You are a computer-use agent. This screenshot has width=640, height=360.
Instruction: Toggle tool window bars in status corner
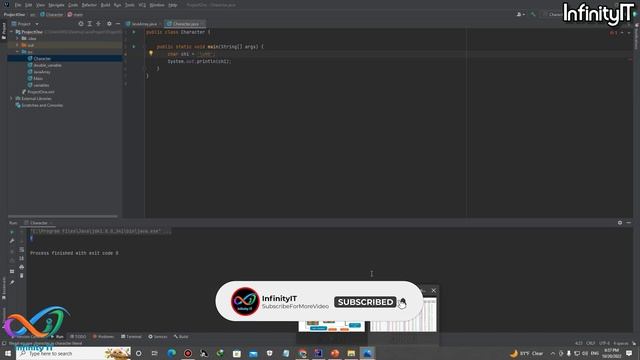(x=4, y=343)
